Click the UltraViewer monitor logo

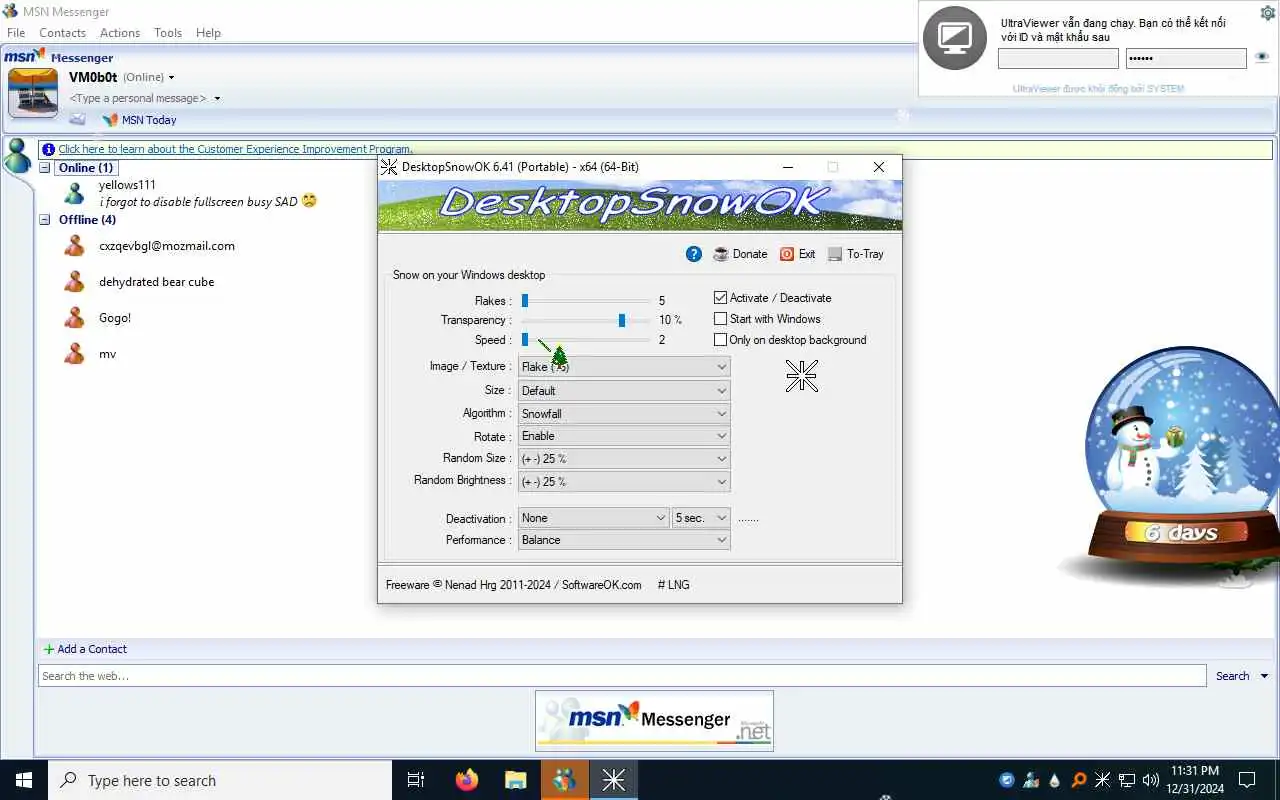955,38
